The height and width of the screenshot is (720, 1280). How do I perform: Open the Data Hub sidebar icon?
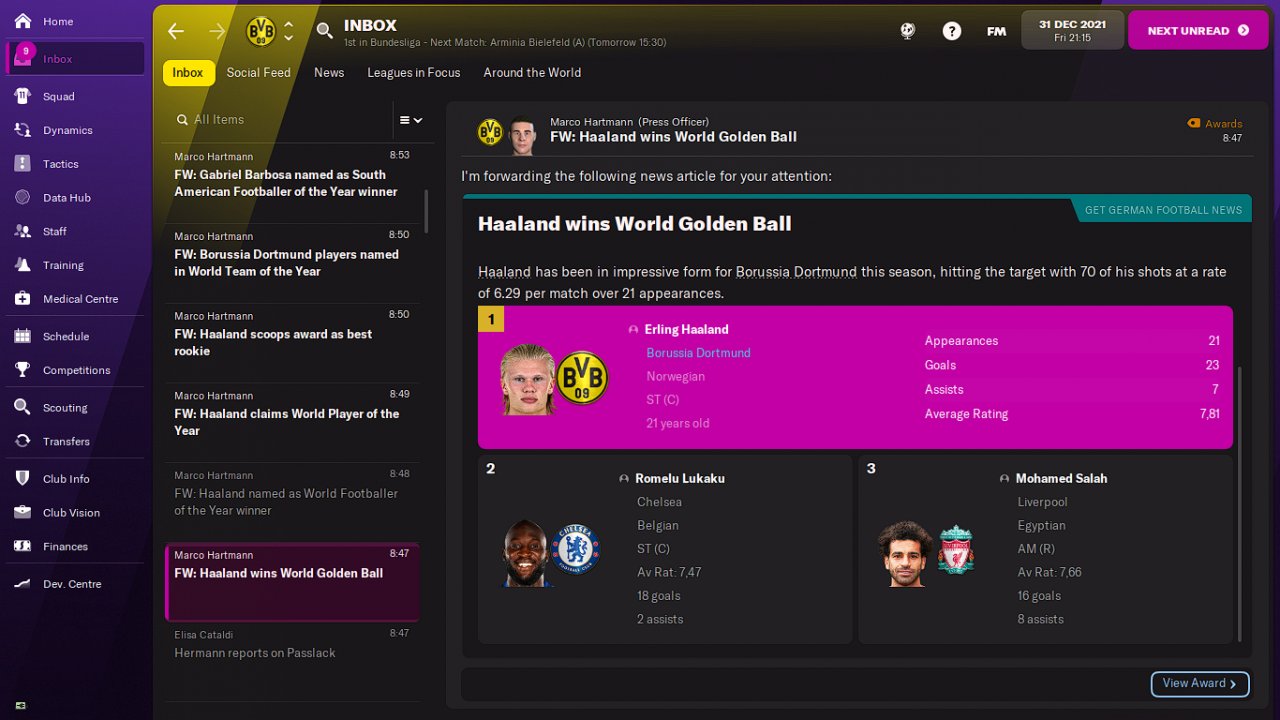(22, 198)
